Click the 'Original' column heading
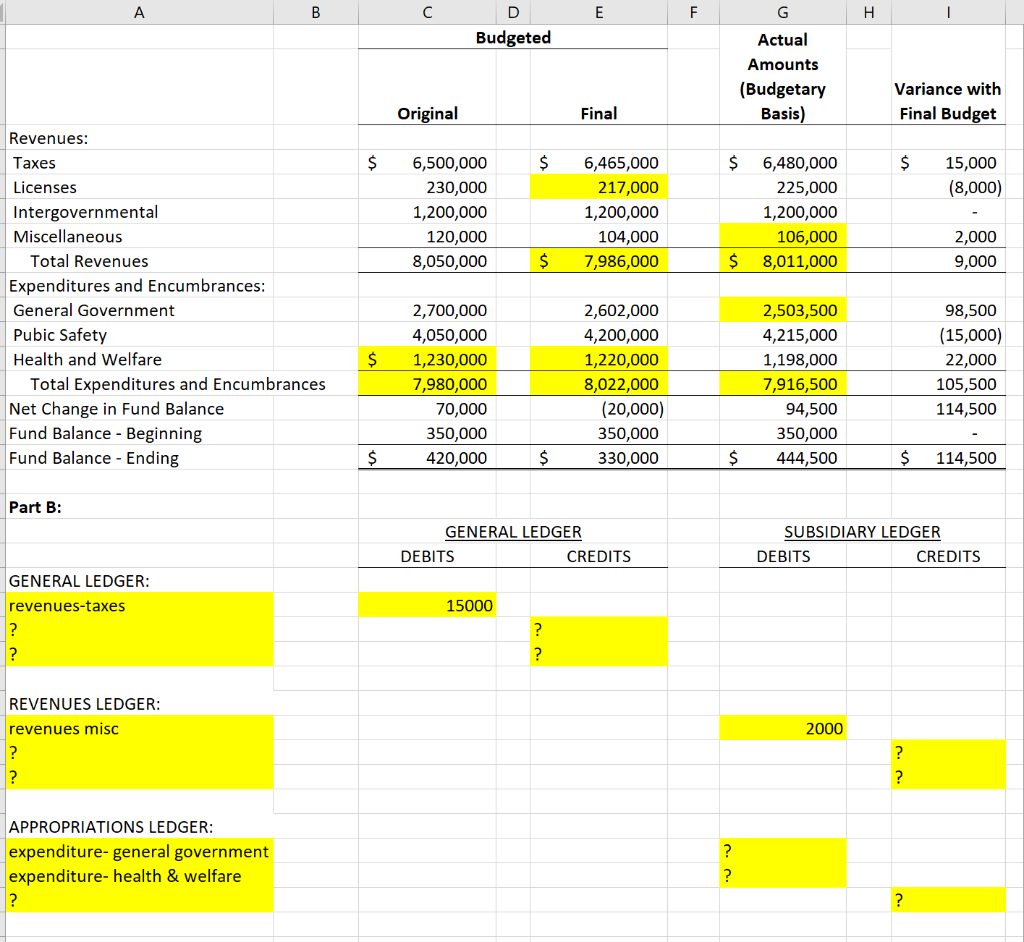Image resolution: width=1024 pixels, height=942 pixels. click(x=427, y=114)
